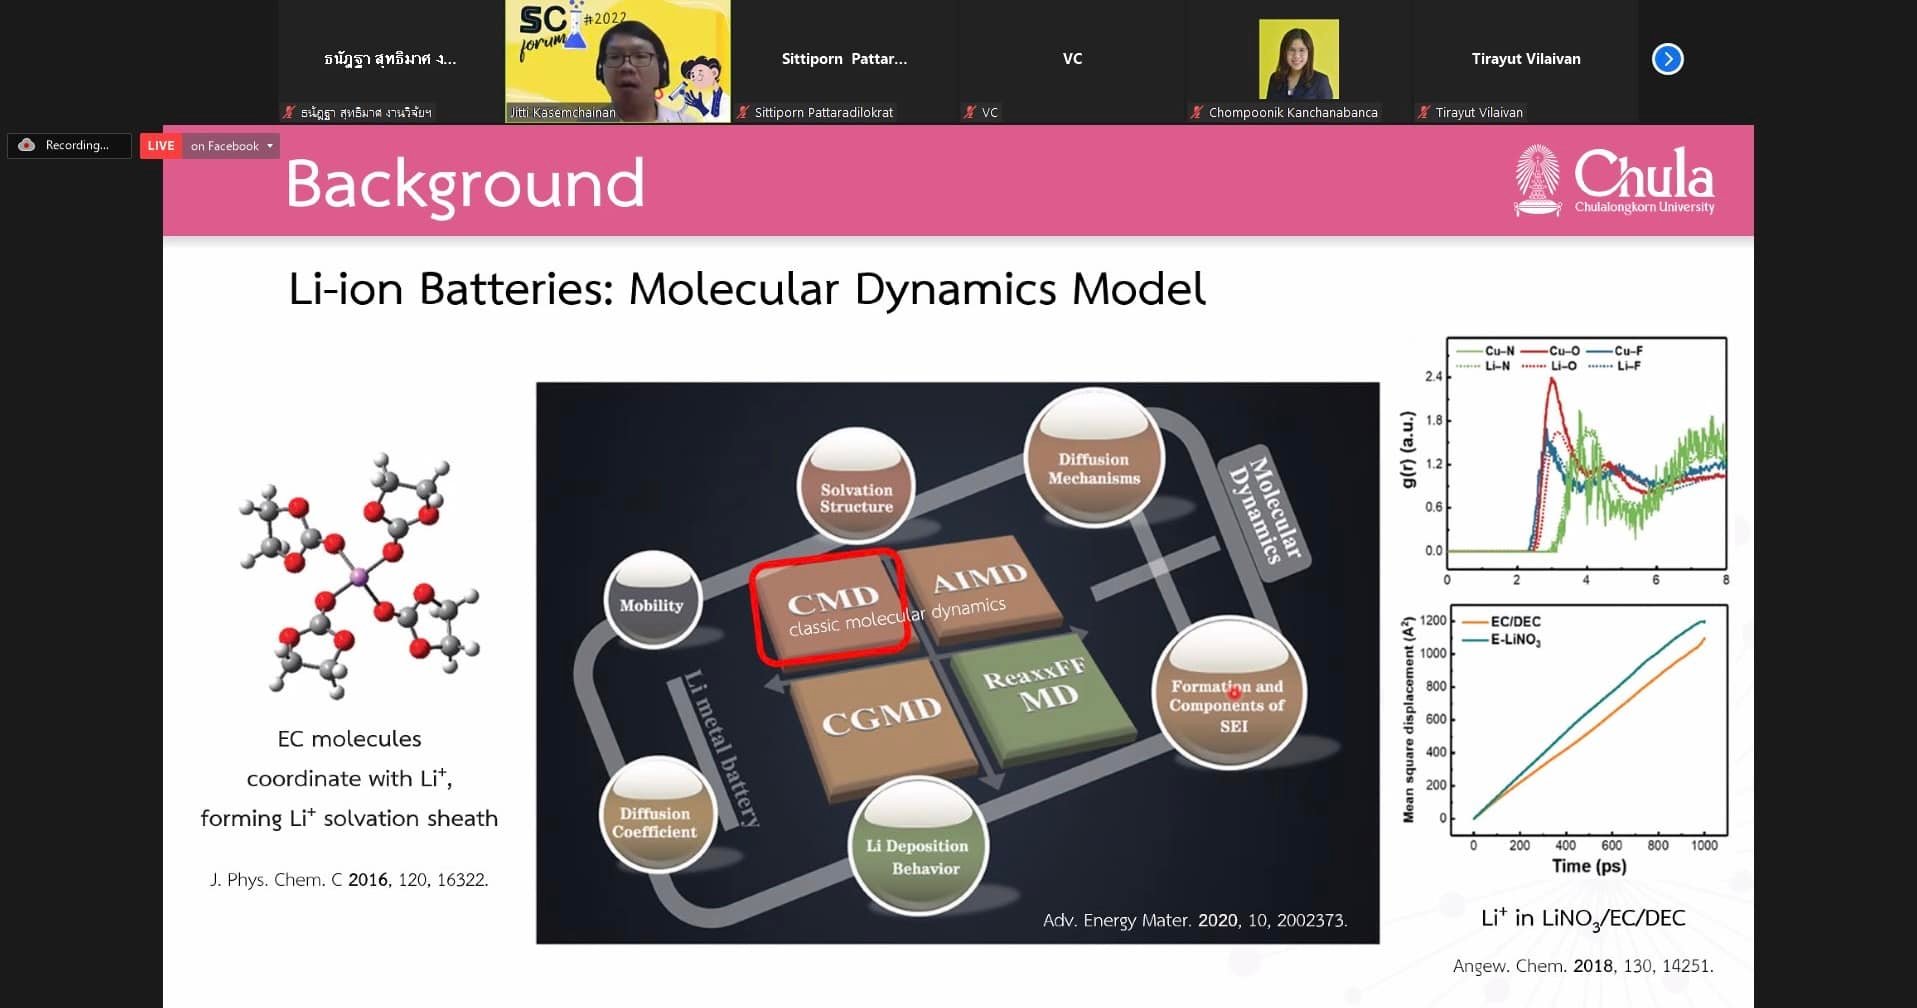Click the Recording indicator cloud icon
Image resolution: width=1917 pixels, height=1008 pixels.
coord(27,145)
